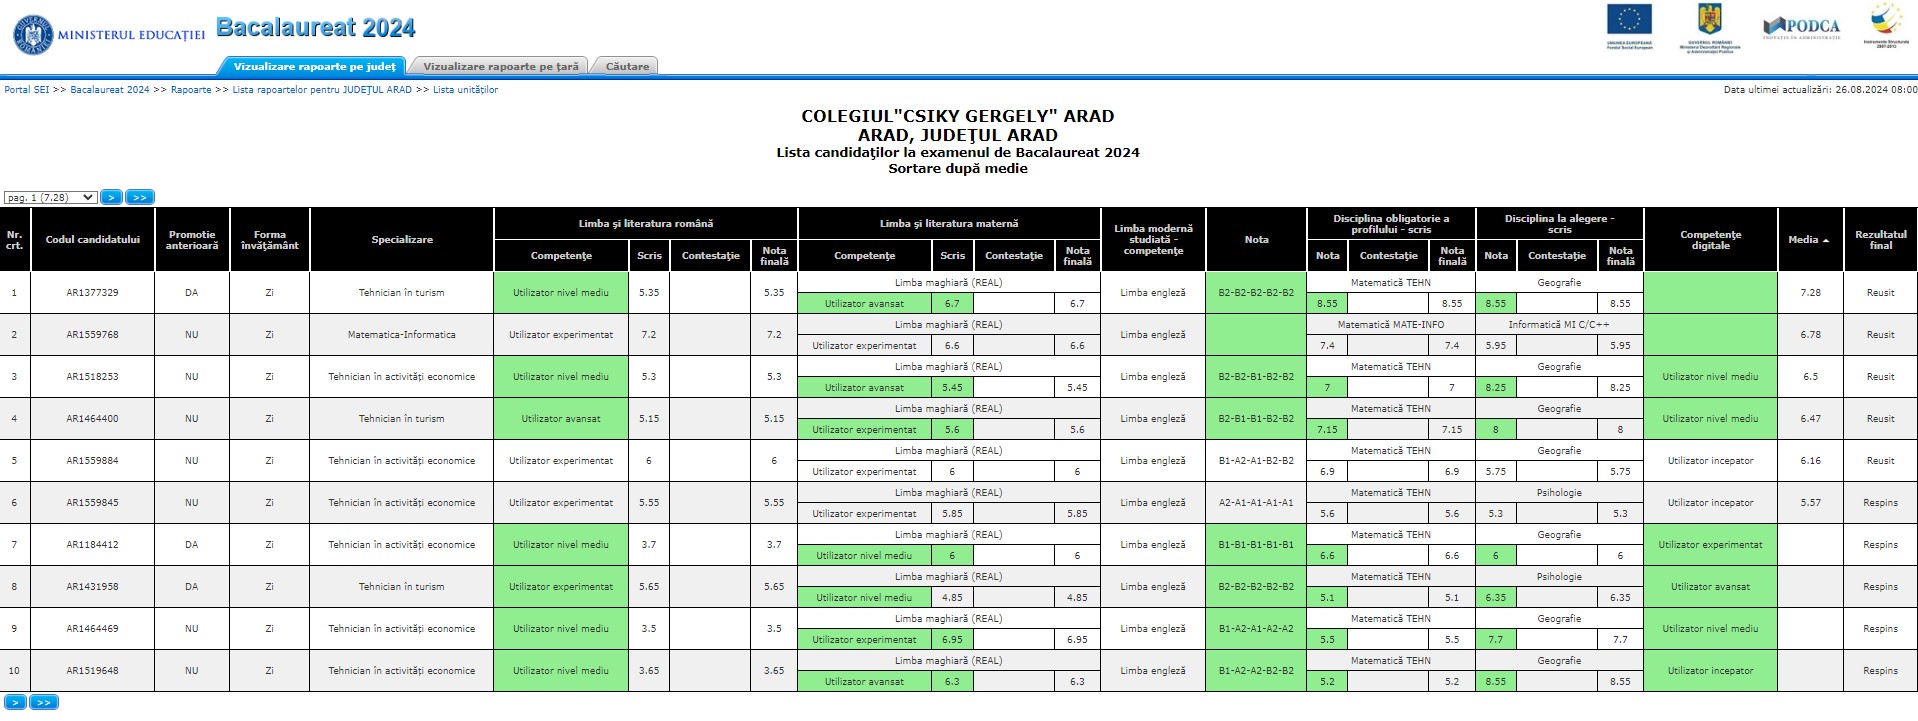Viewport: 1918px width, 721px height.
Task: Switch to Vizualizare rapoarte pe țară tab
Action: coord(500,66)
